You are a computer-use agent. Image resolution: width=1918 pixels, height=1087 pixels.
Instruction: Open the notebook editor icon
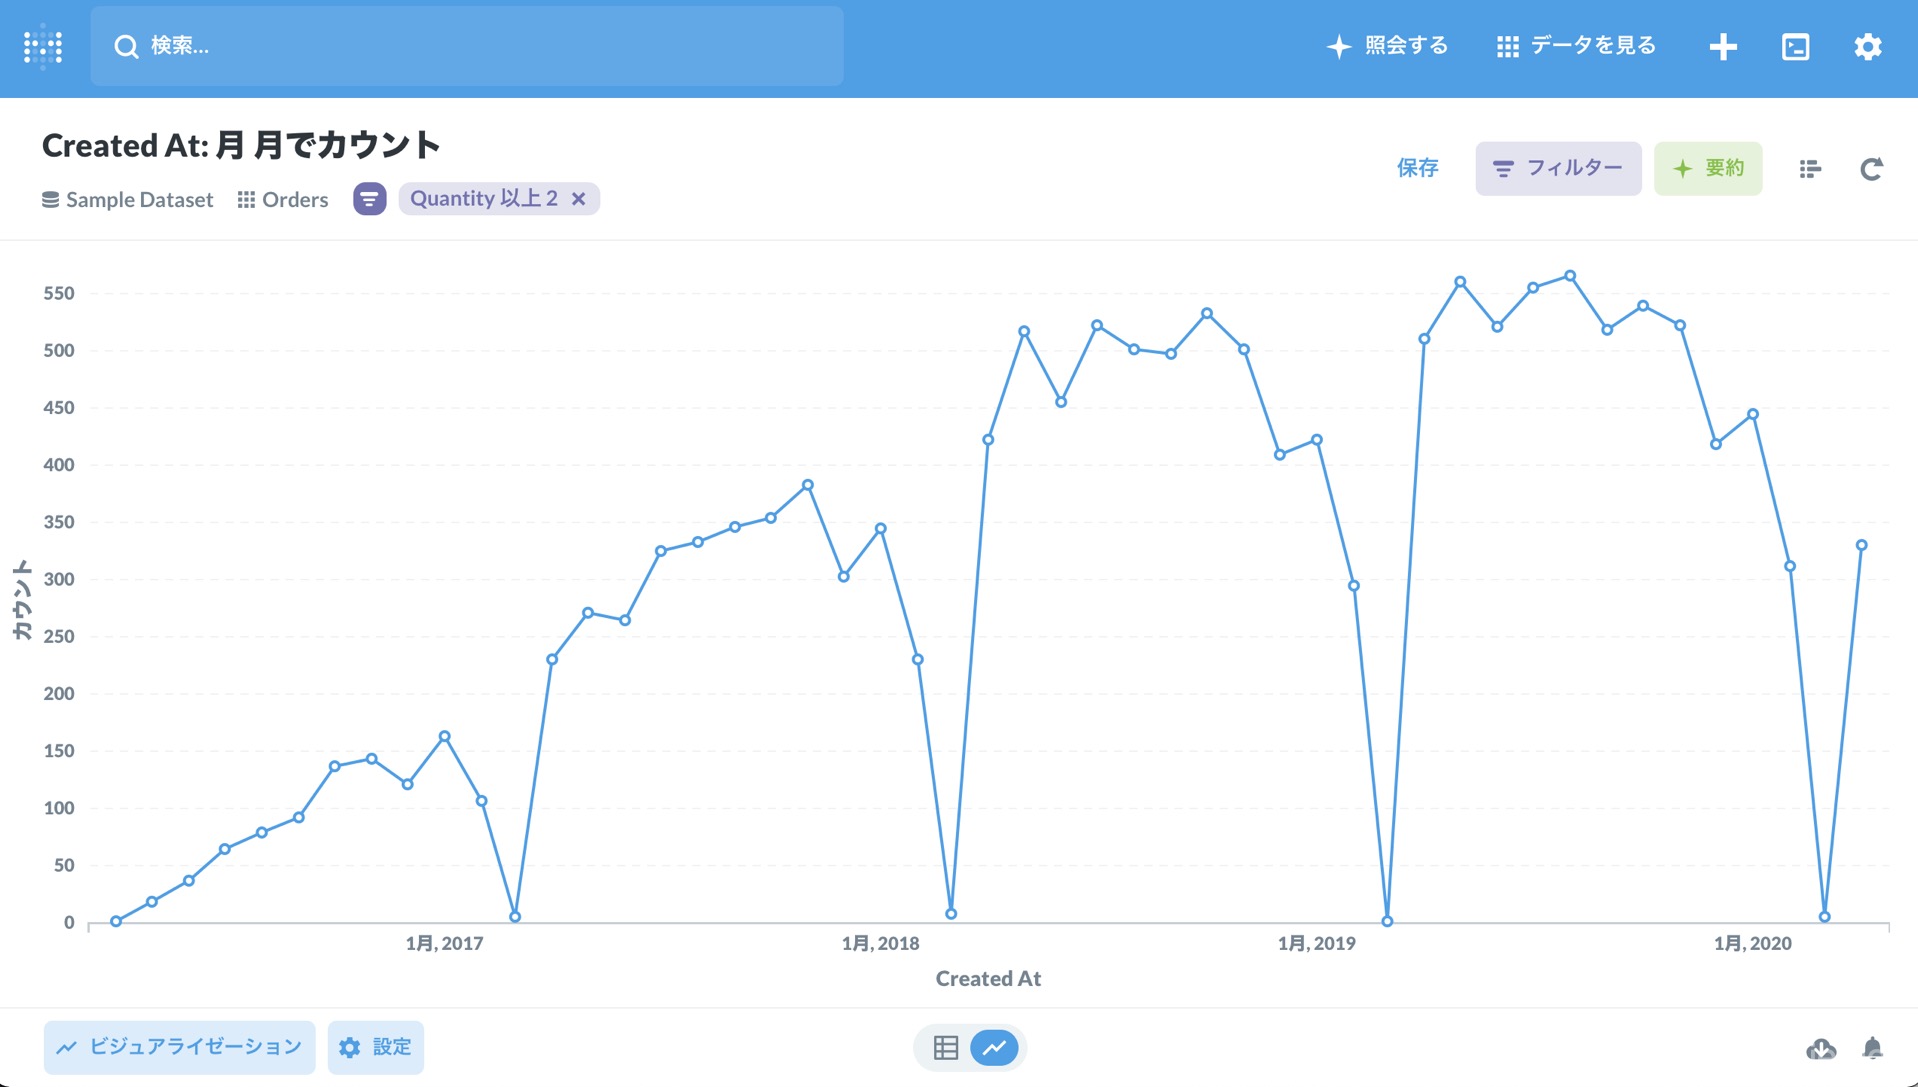click(x=1809, y=169)
